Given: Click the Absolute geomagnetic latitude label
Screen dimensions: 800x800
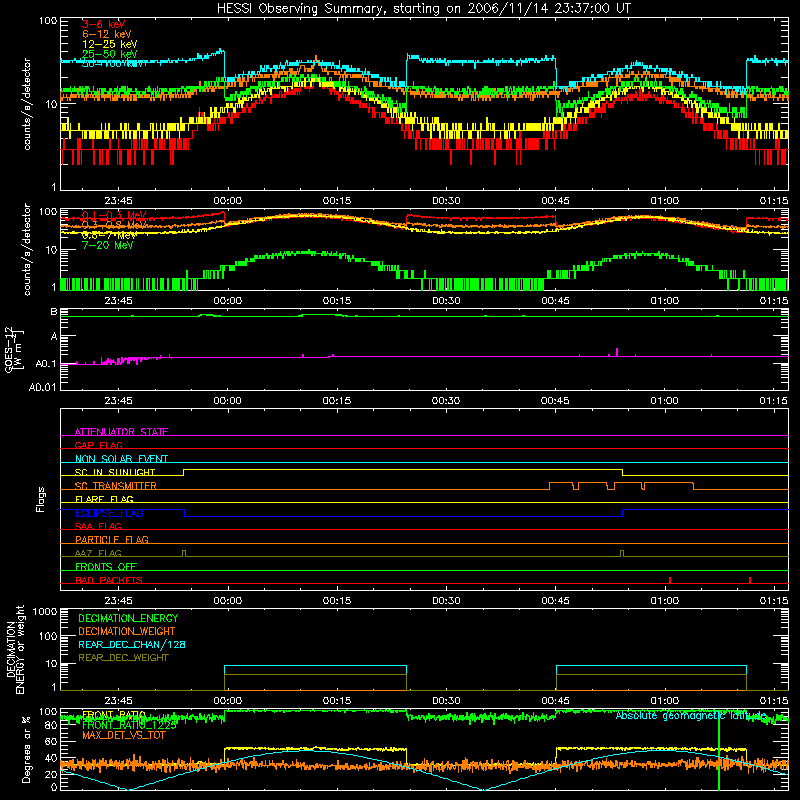Looking at the screenshot, I should [691, 716].
